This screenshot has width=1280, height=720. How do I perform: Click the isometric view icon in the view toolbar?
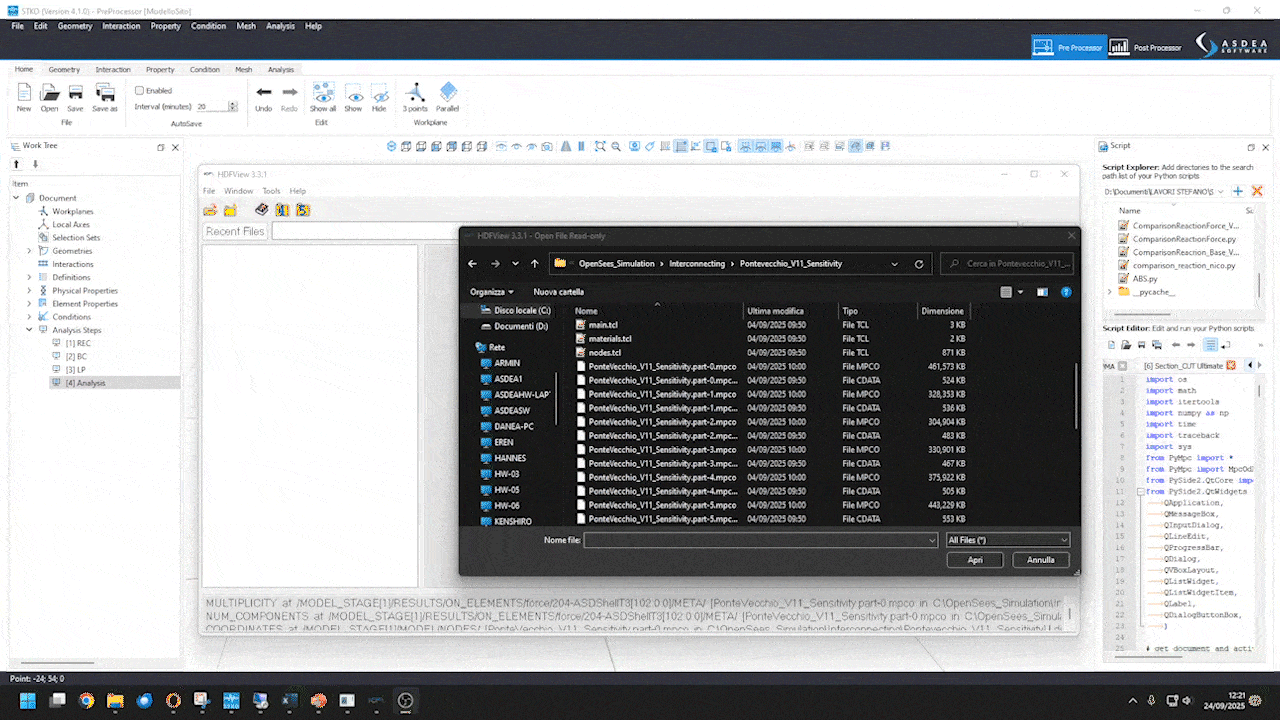tap(393, 146)
